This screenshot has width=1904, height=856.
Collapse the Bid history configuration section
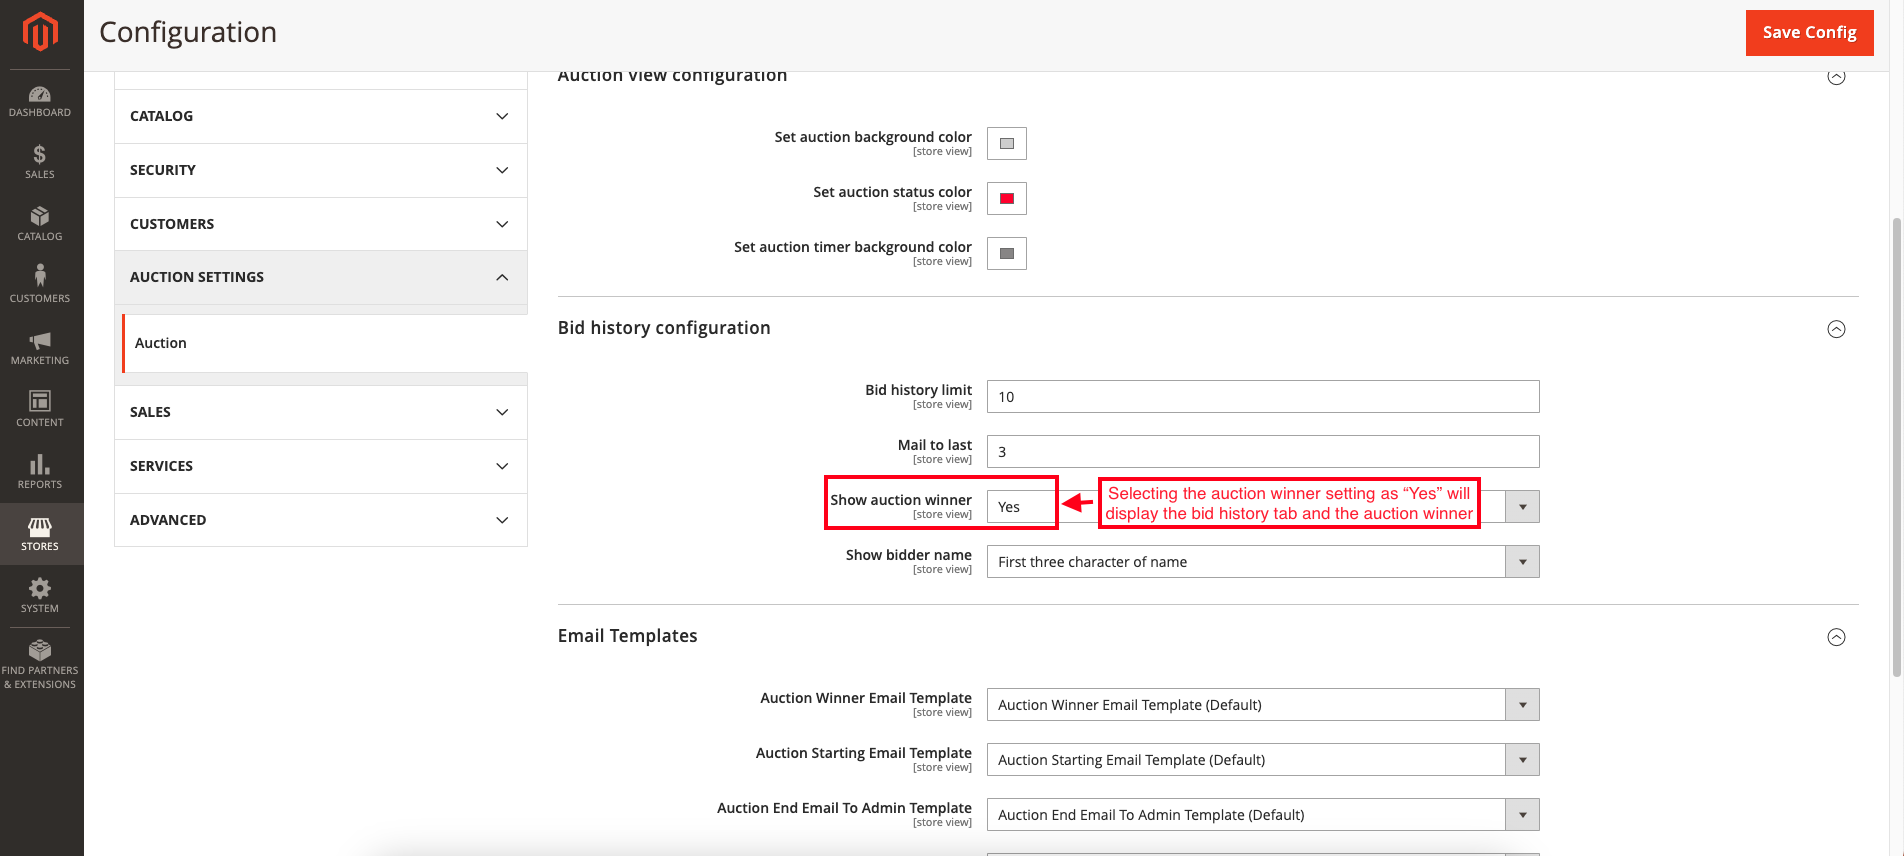coord(1836,329)
